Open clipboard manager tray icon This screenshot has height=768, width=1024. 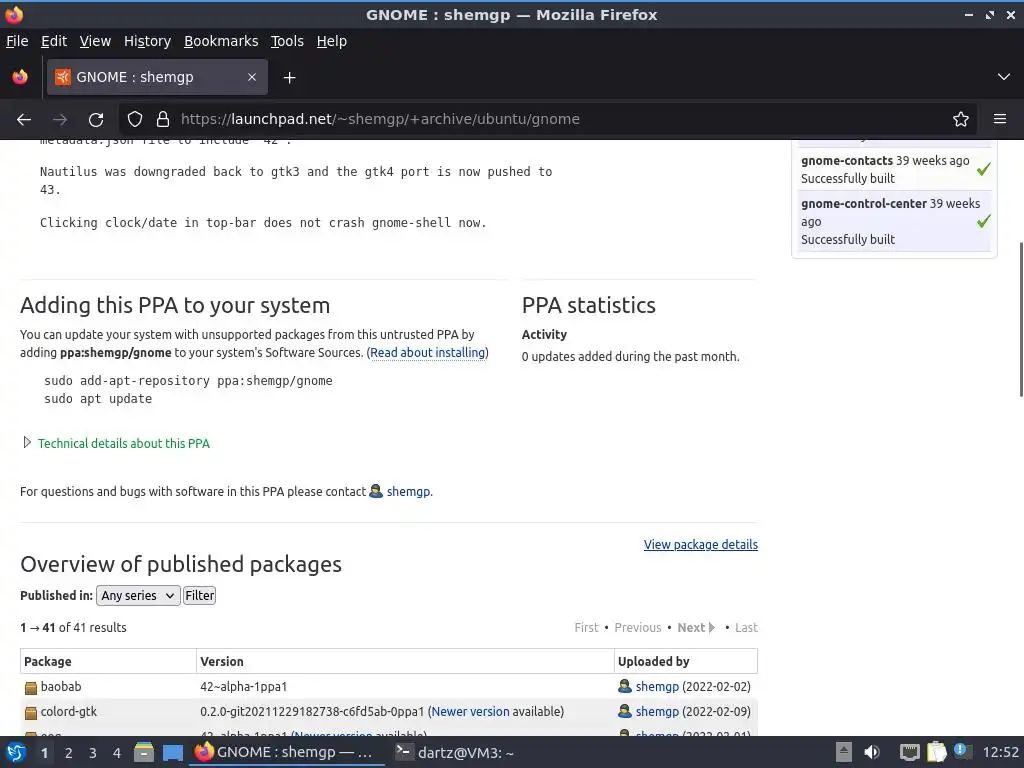pyautogui.click(x=936, y=752)
